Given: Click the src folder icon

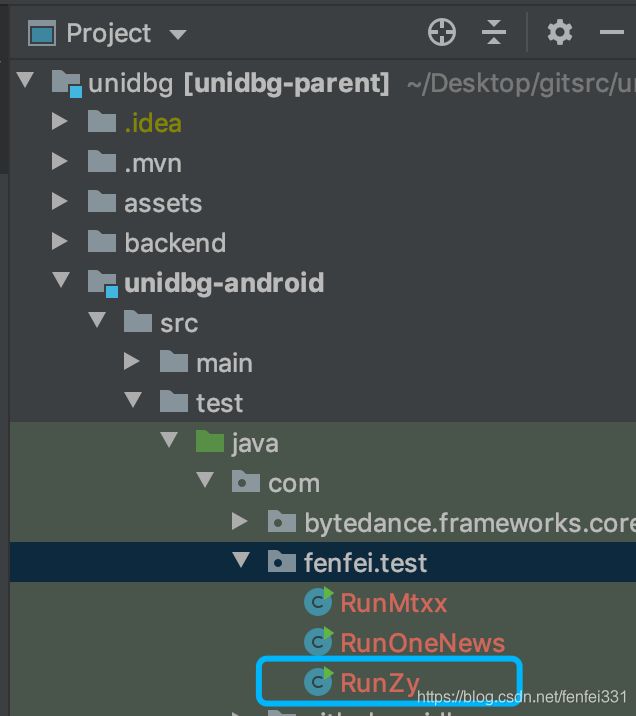Looking at the screenshot, I should coord(137,321).
